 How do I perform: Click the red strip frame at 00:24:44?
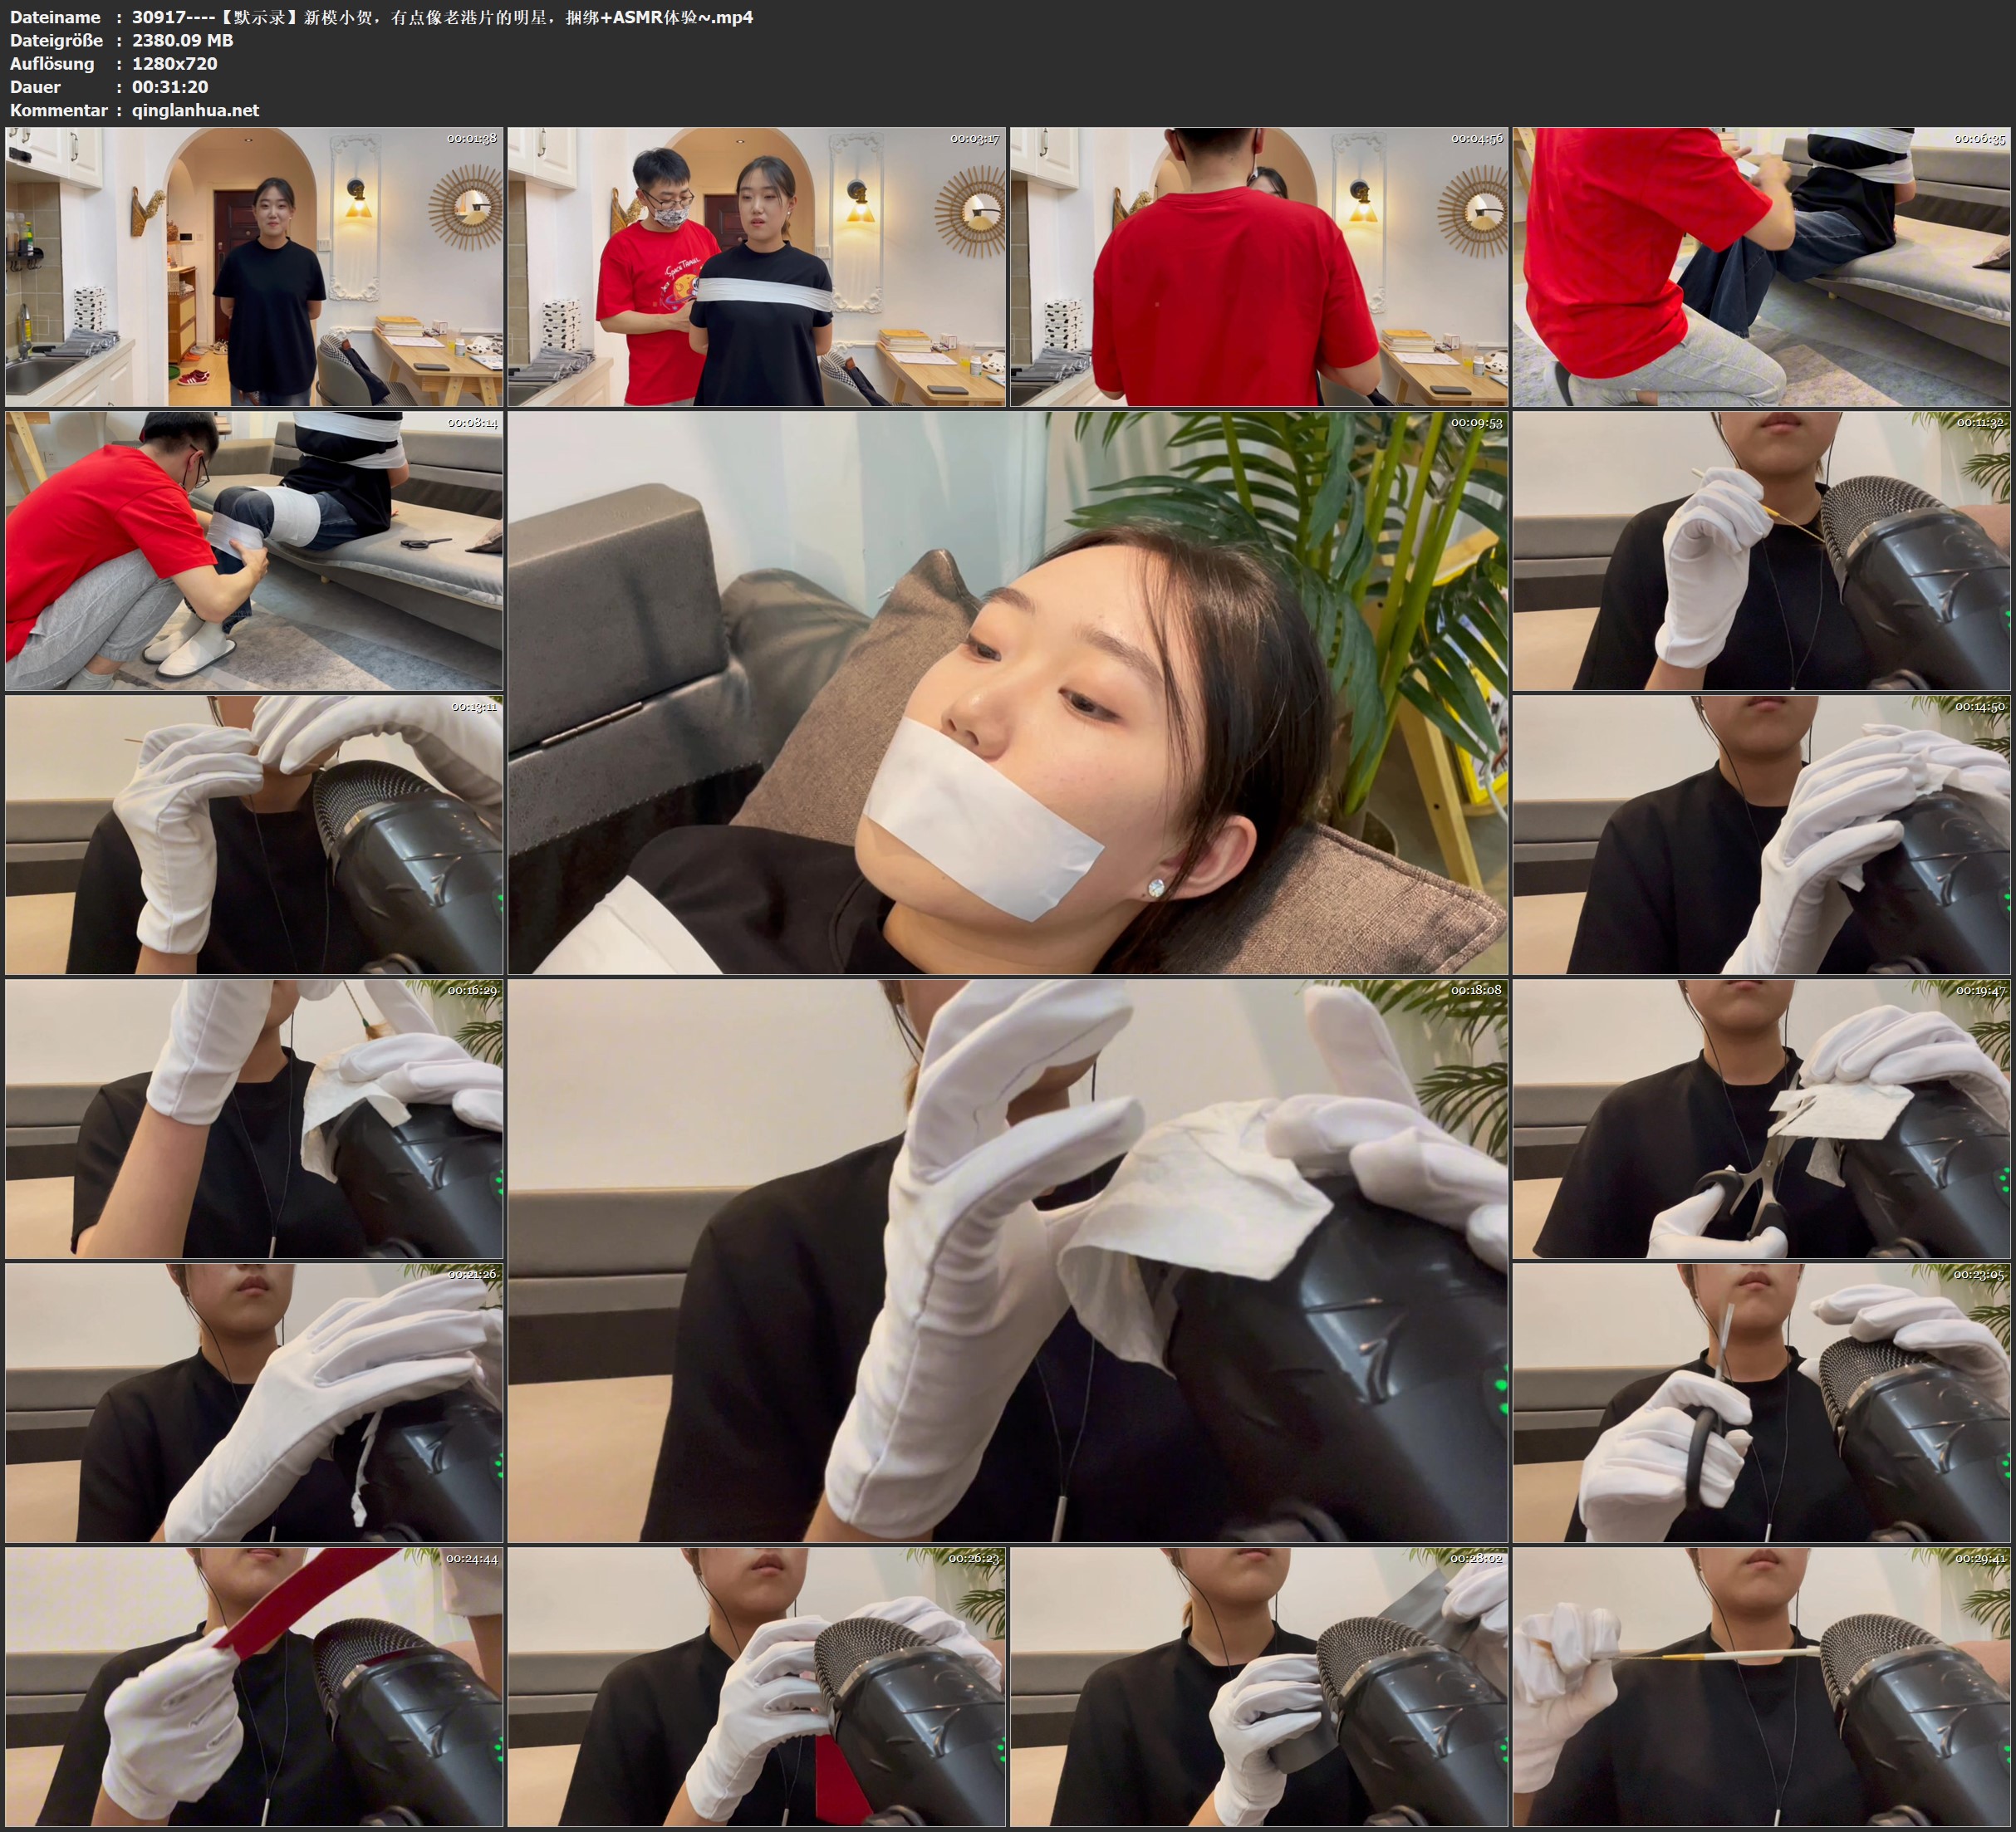point(254,1686)
